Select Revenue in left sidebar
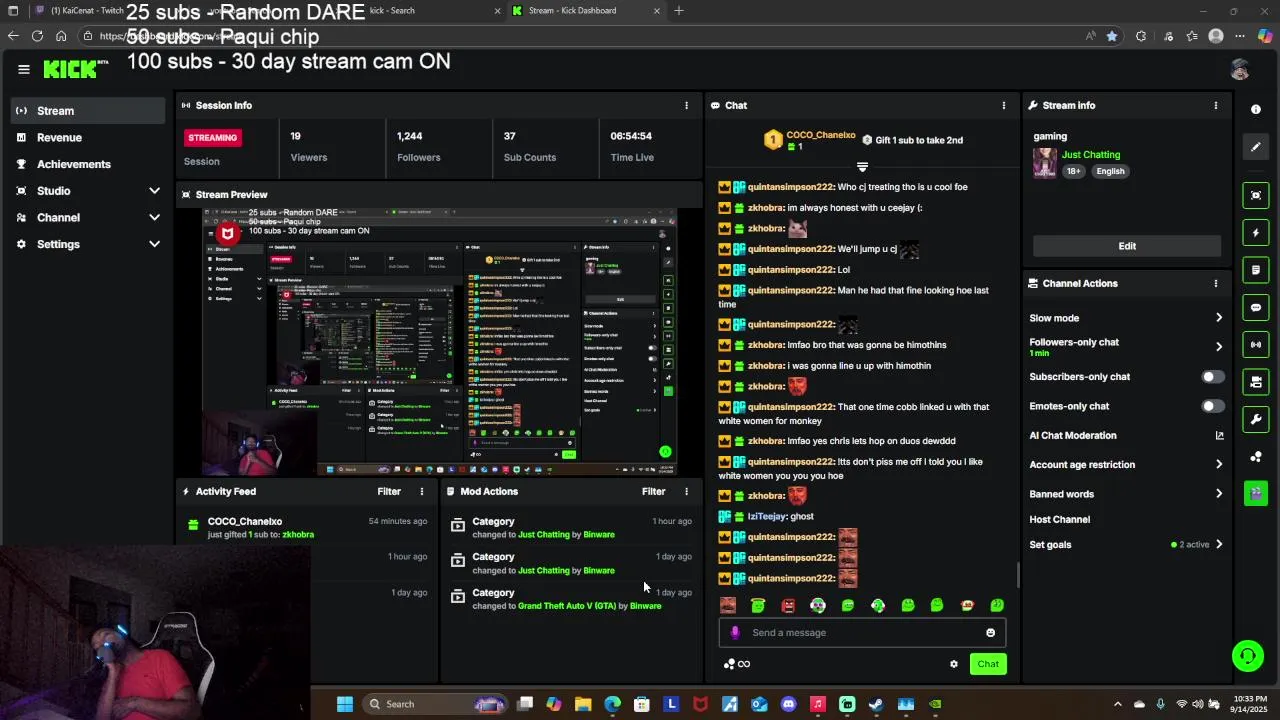Screen dimensions: 1280x720 (x=88, y=137)
